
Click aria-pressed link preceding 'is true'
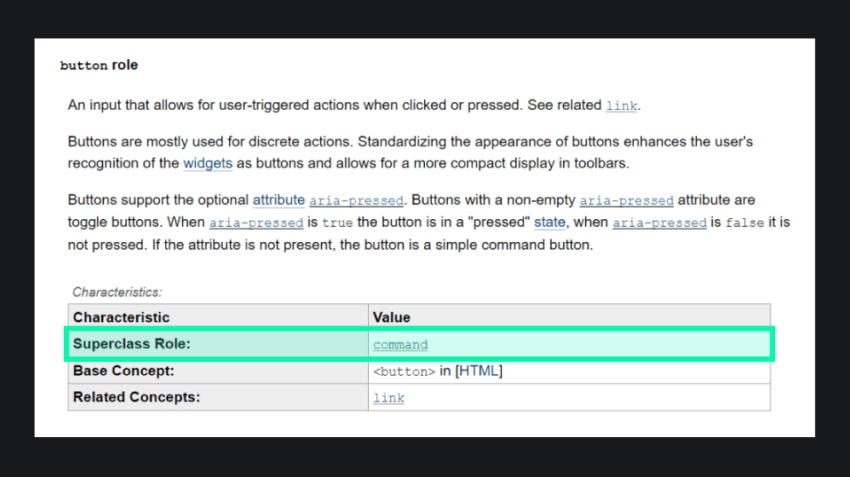click(x=256, y=223)
